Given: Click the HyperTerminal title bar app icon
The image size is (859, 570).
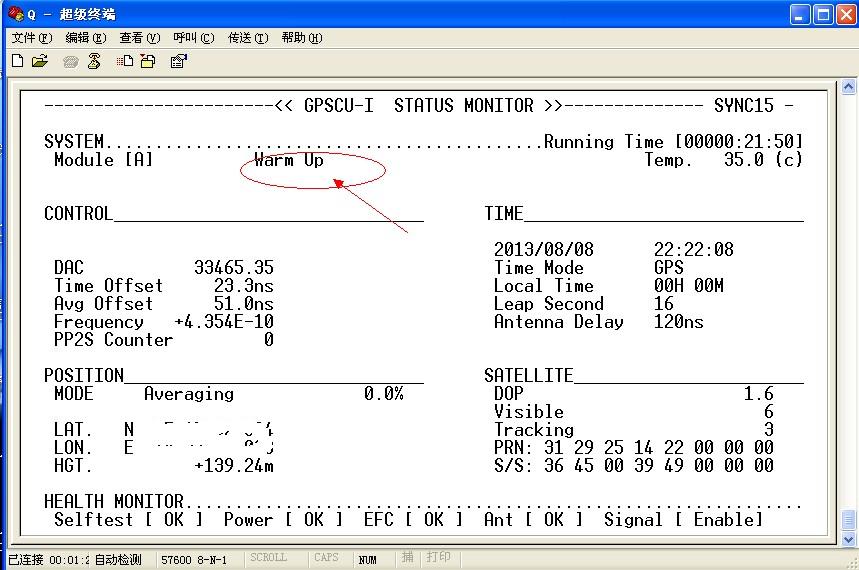Looking at the screenshot, I should [x=15, y=14].
